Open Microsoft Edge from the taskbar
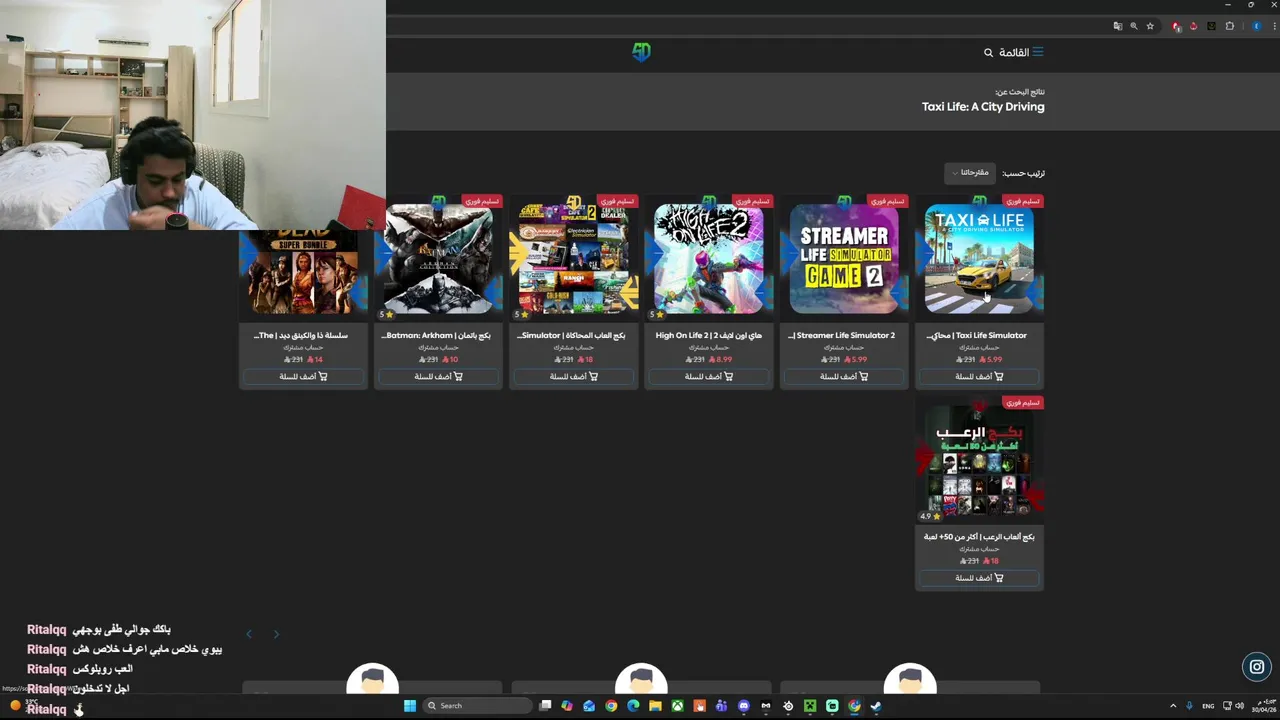Viewport: 1280px width, 720px height. [x=633, y=706]
